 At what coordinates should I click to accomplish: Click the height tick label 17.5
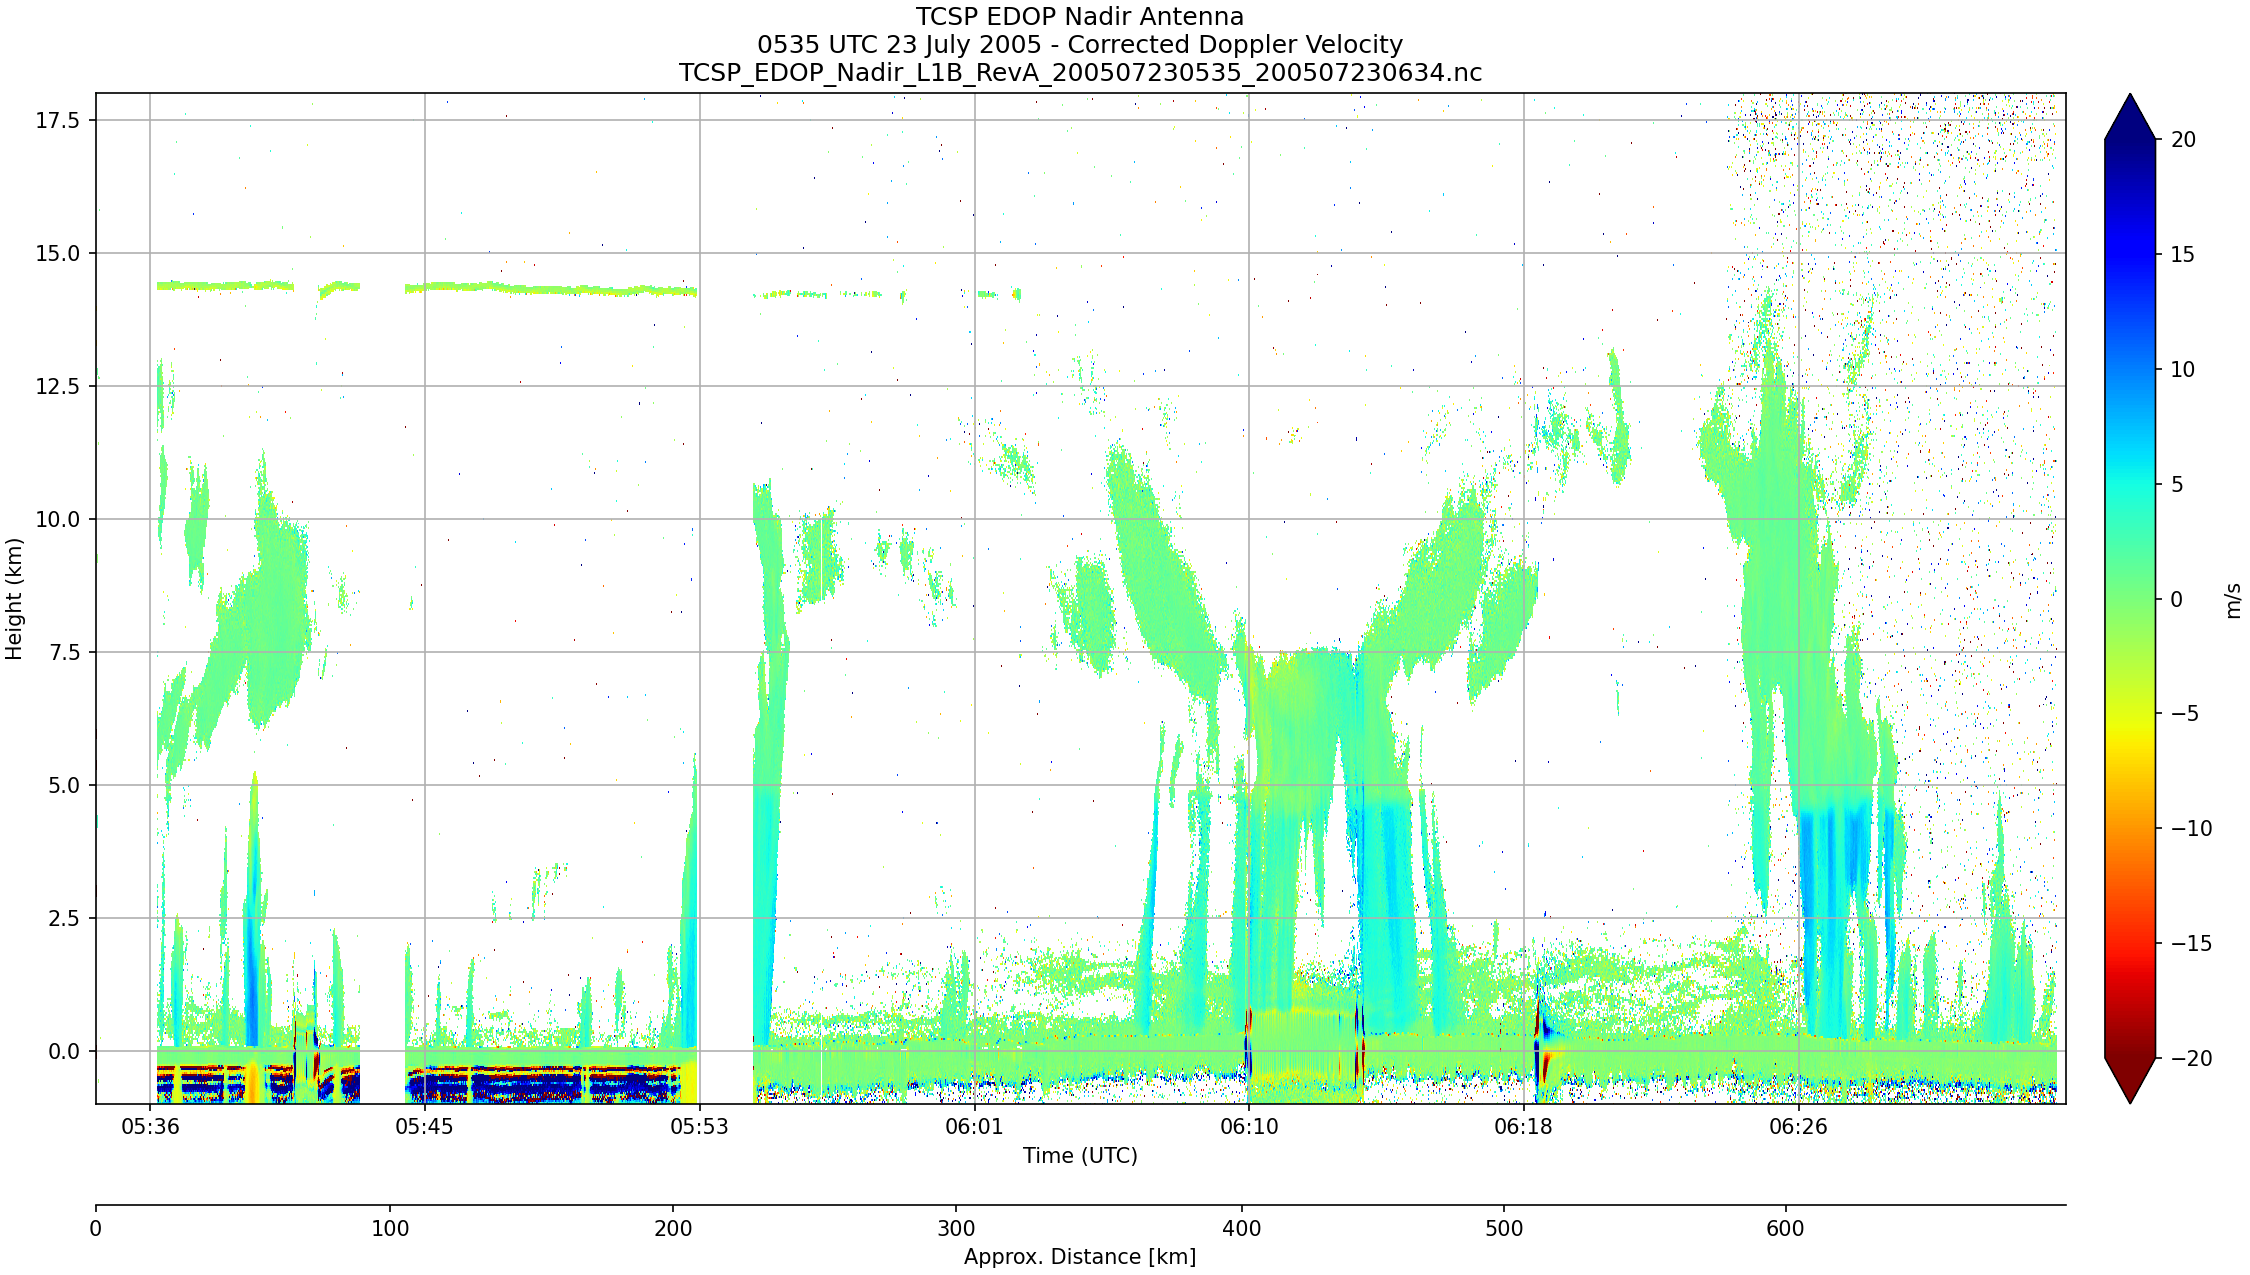[x=58, y=120]
